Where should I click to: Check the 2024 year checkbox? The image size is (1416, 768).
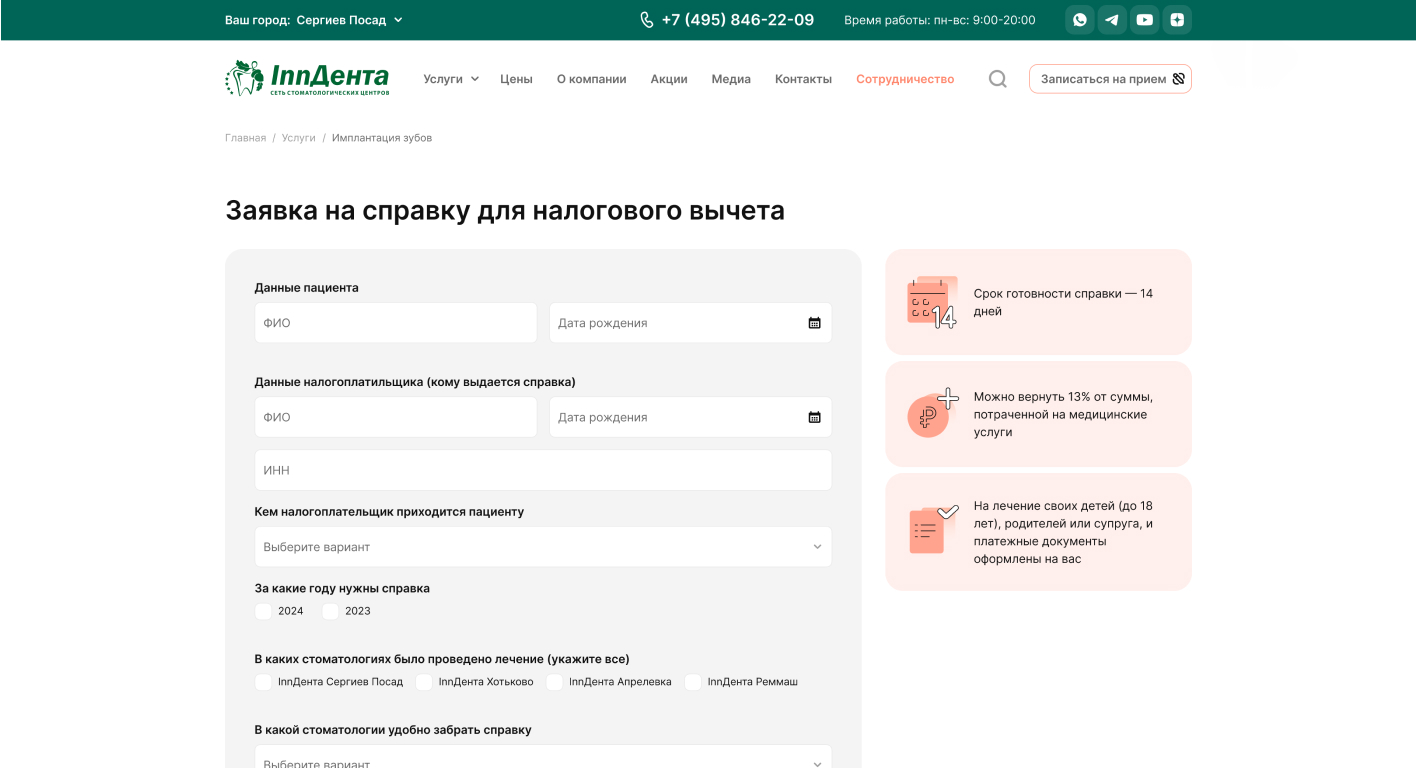[263, 611]
